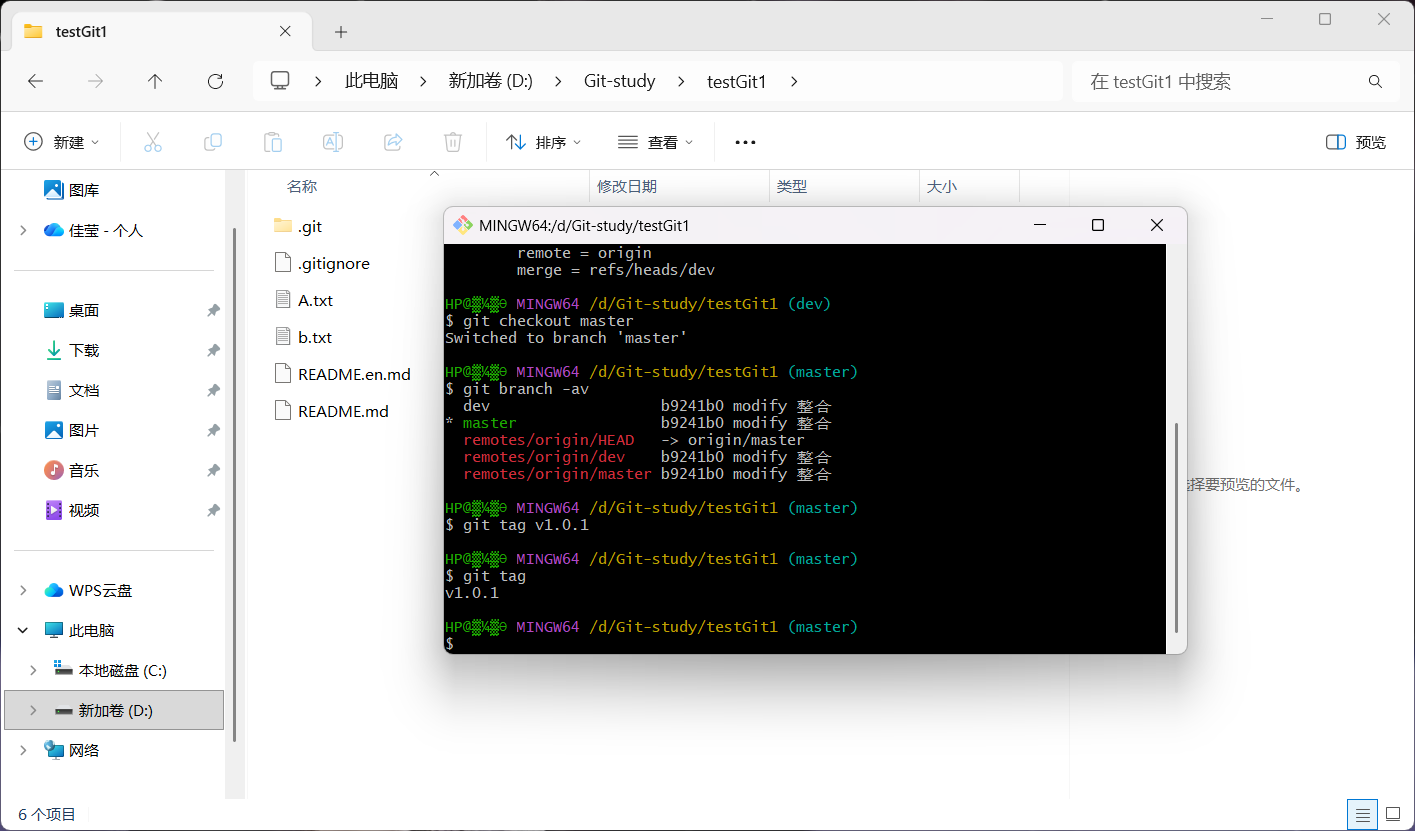Switch to large icons view in status bar
The width and height of the screenshot is (1415, 831).
(1391, 814)
